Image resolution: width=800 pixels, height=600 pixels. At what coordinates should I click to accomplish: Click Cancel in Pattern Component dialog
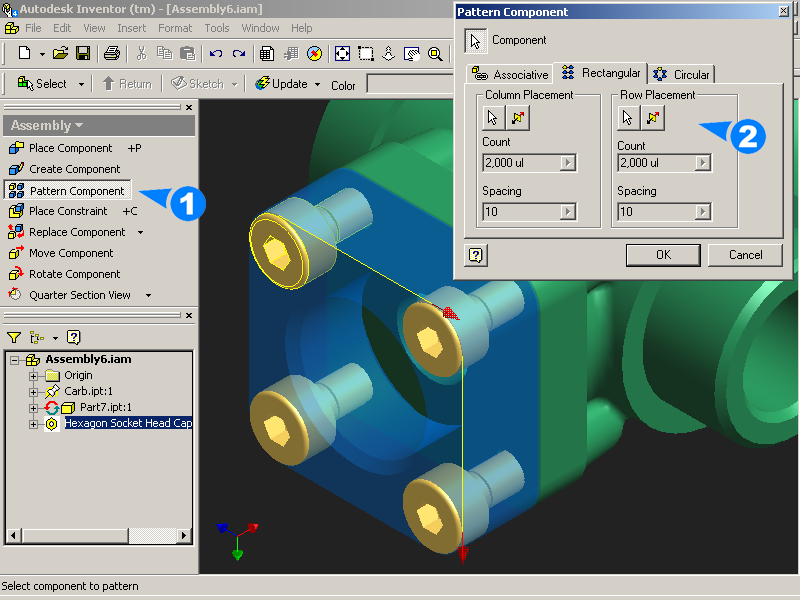745,255
